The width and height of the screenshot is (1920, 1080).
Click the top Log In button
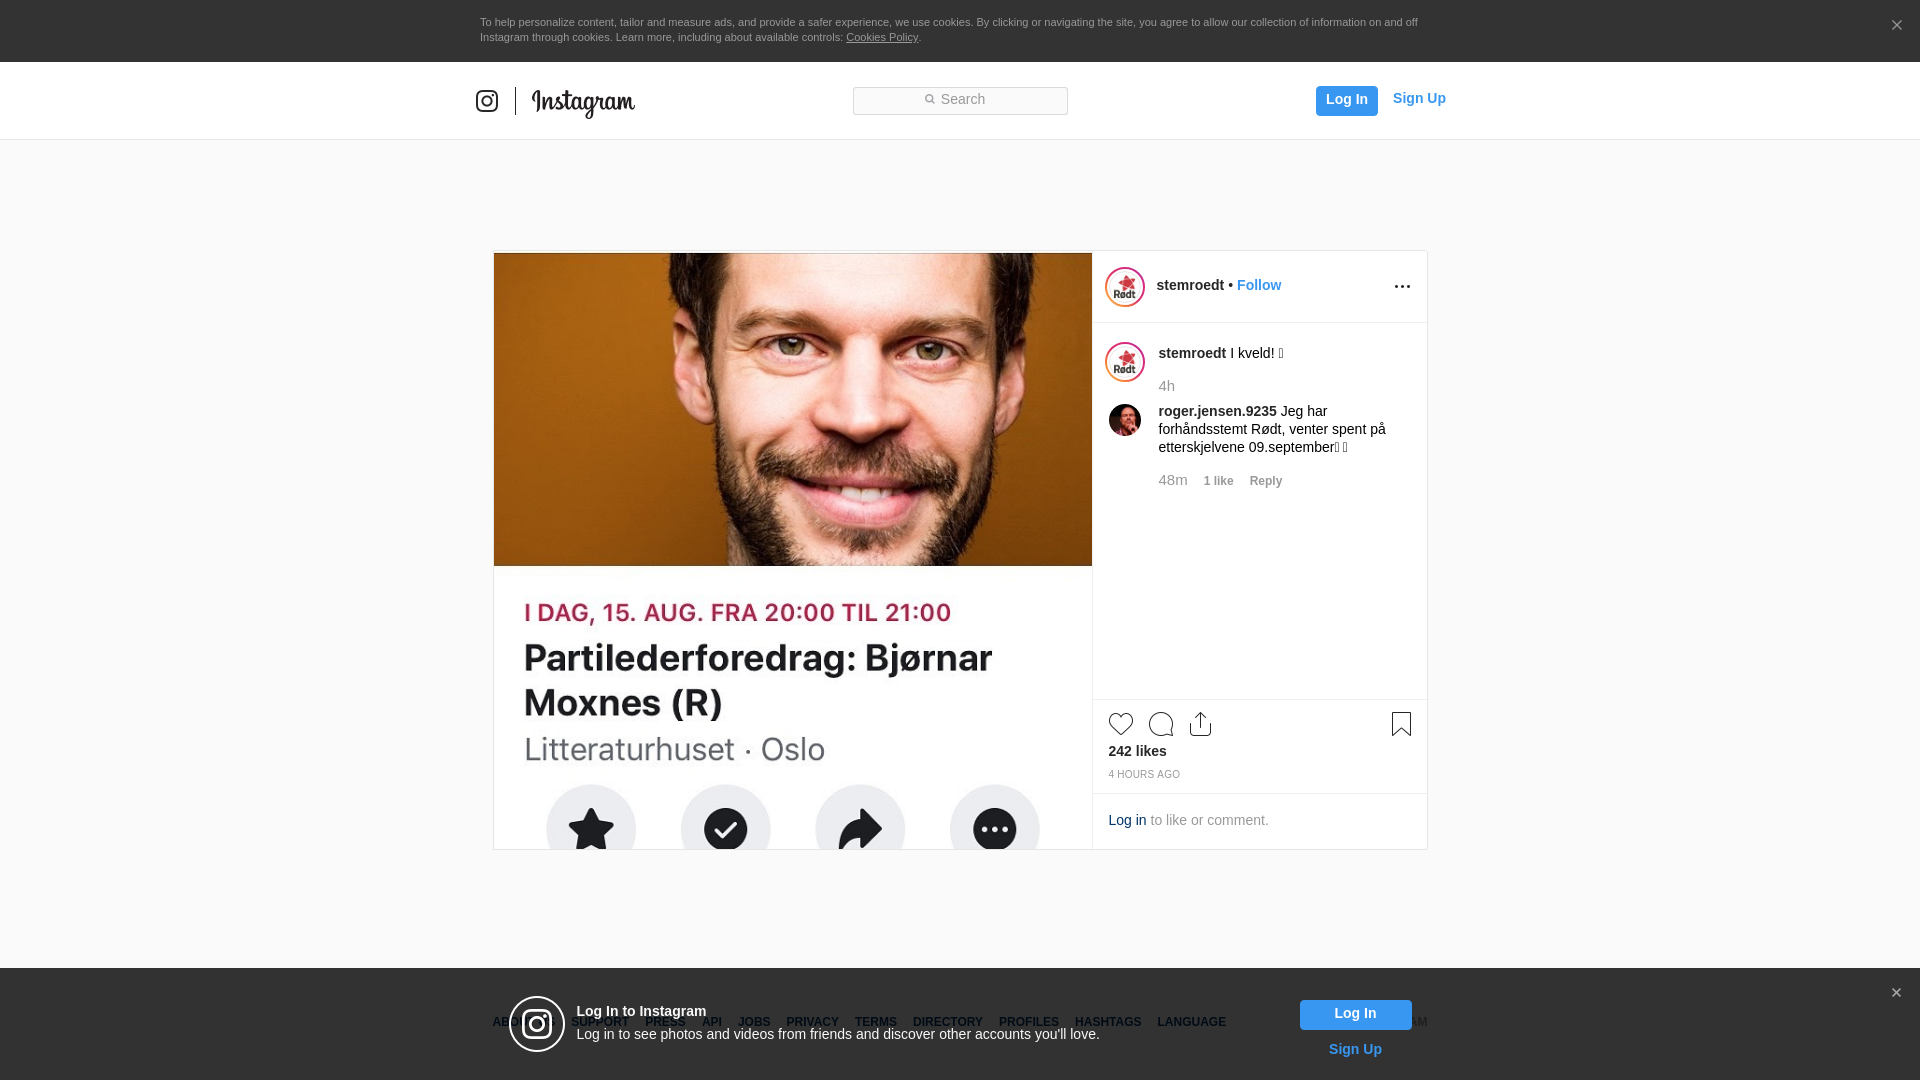pyautogui.click(x=1347, y=100)
